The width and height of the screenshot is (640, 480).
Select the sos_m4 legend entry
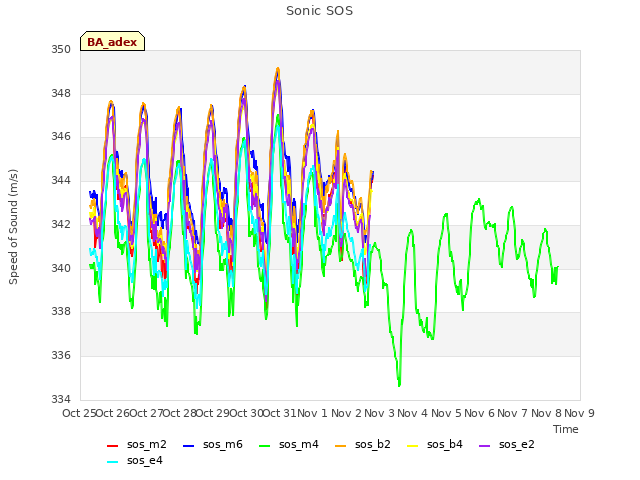pos(289,444)
